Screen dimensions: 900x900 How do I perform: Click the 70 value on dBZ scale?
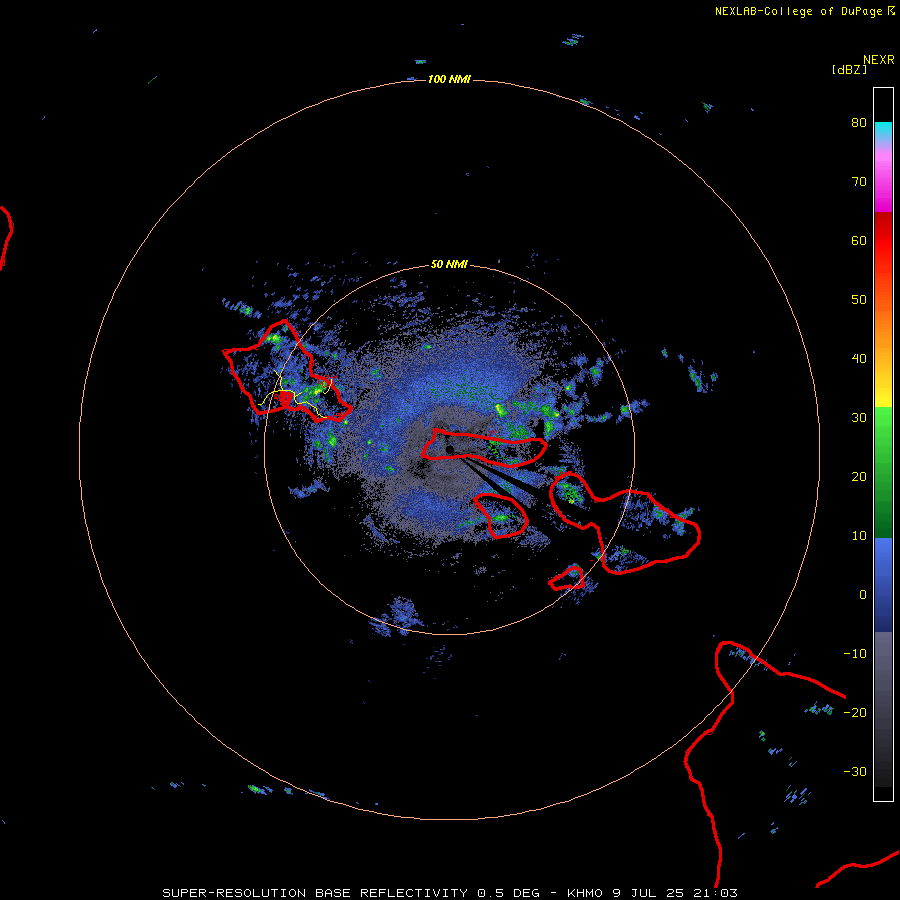click(x=859, y=181)
